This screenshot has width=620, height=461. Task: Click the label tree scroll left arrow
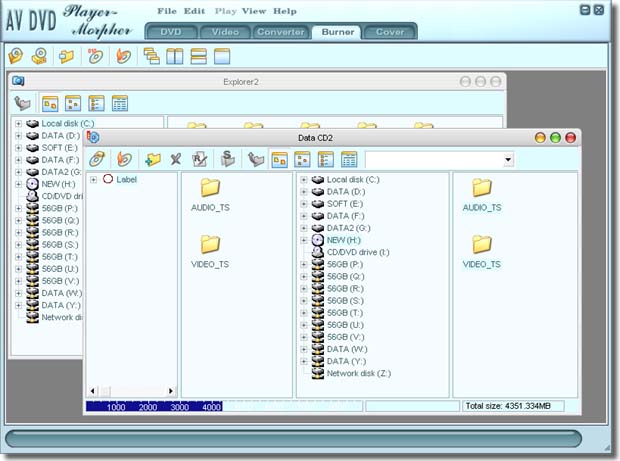click(x=92, y=391)
